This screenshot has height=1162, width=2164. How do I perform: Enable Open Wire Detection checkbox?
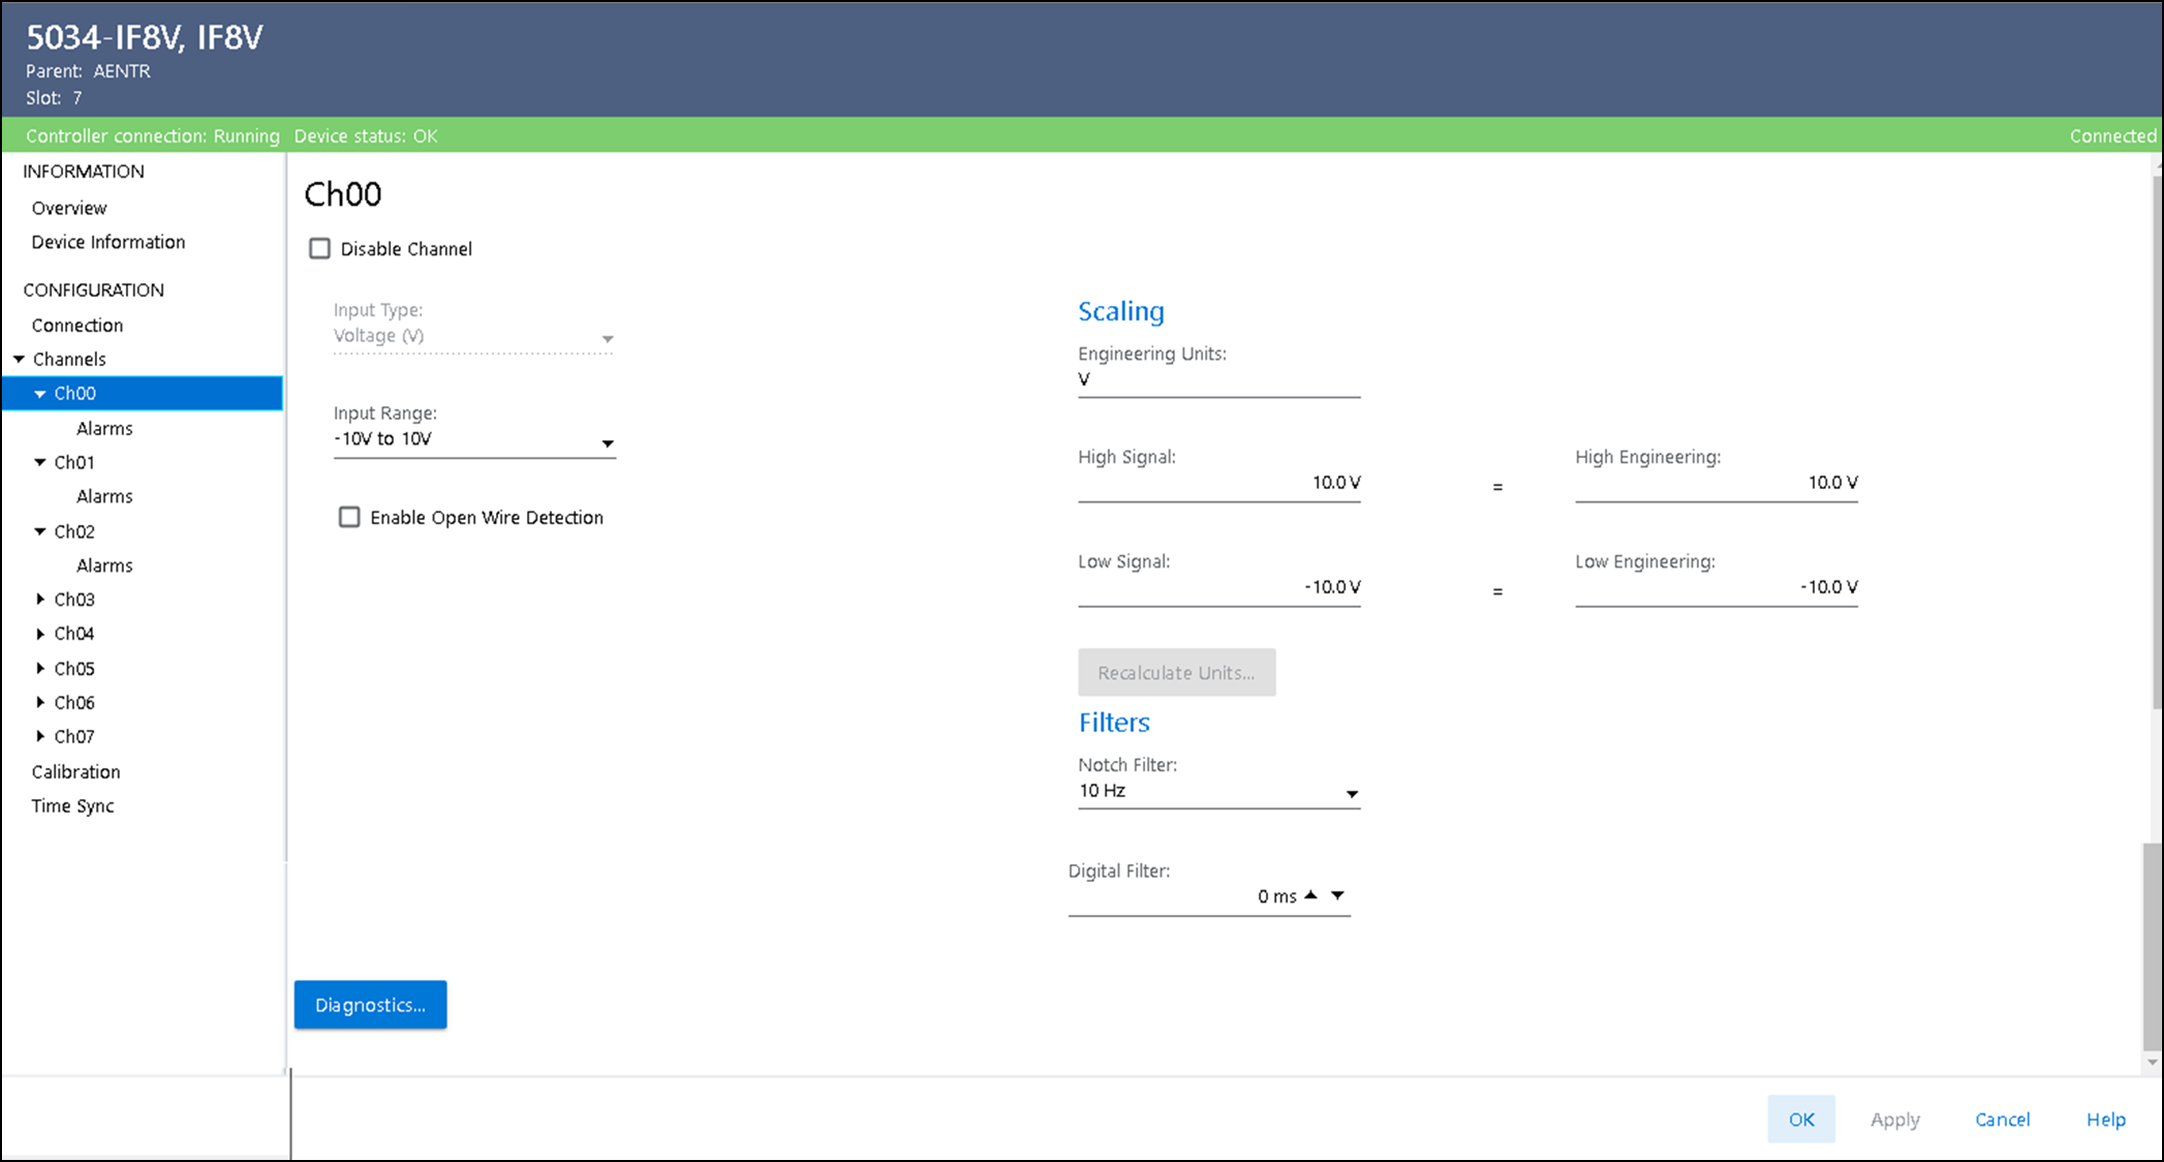pyautogui.click(x=349, y=517)
